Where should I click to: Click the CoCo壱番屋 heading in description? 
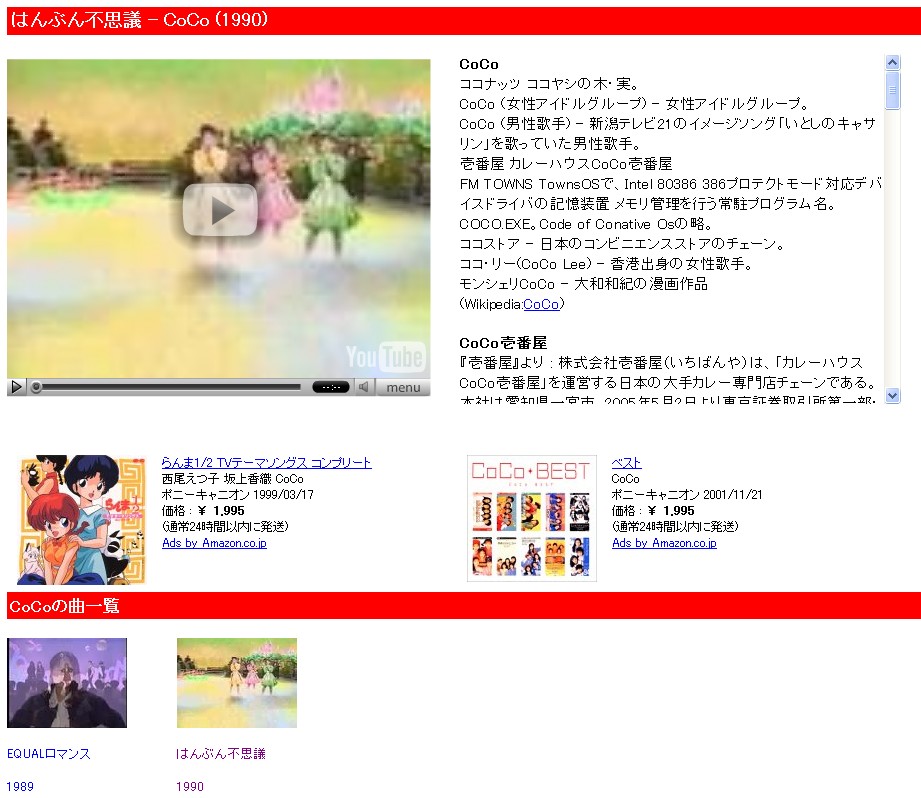click(503, 343)
